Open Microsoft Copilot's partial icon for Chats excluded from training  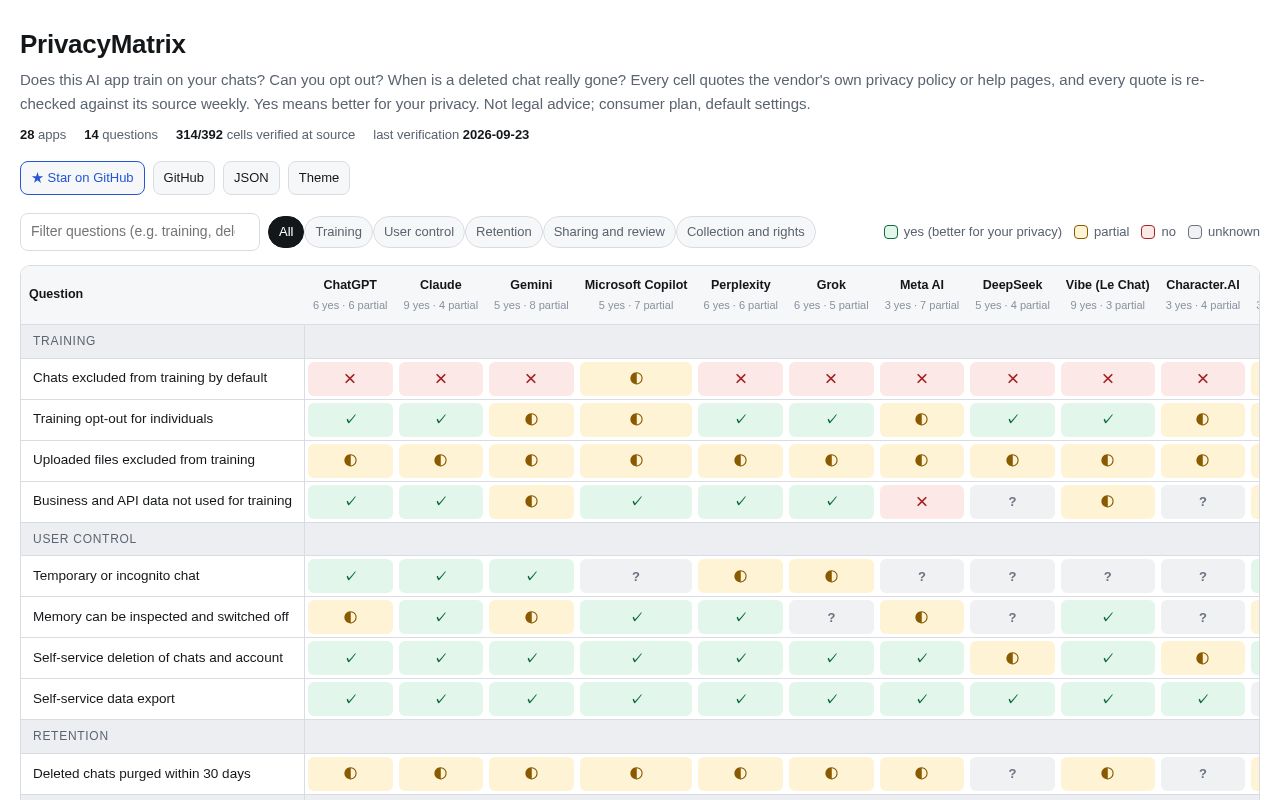coord(636,379)
